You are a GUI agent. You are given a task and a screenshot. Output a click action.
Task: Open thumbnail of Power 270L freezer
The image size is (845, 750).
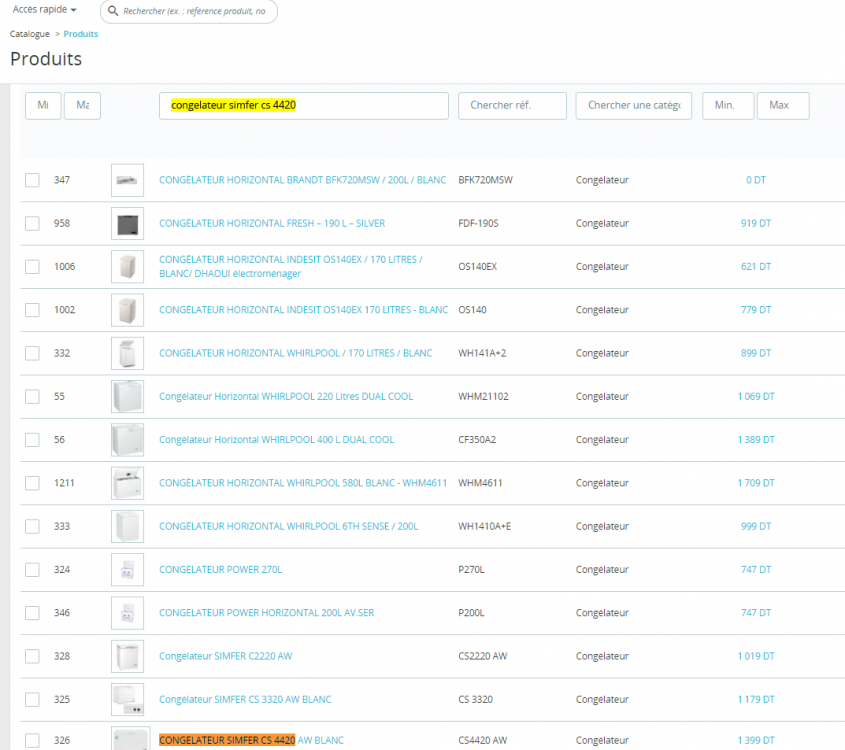point(127,570)
